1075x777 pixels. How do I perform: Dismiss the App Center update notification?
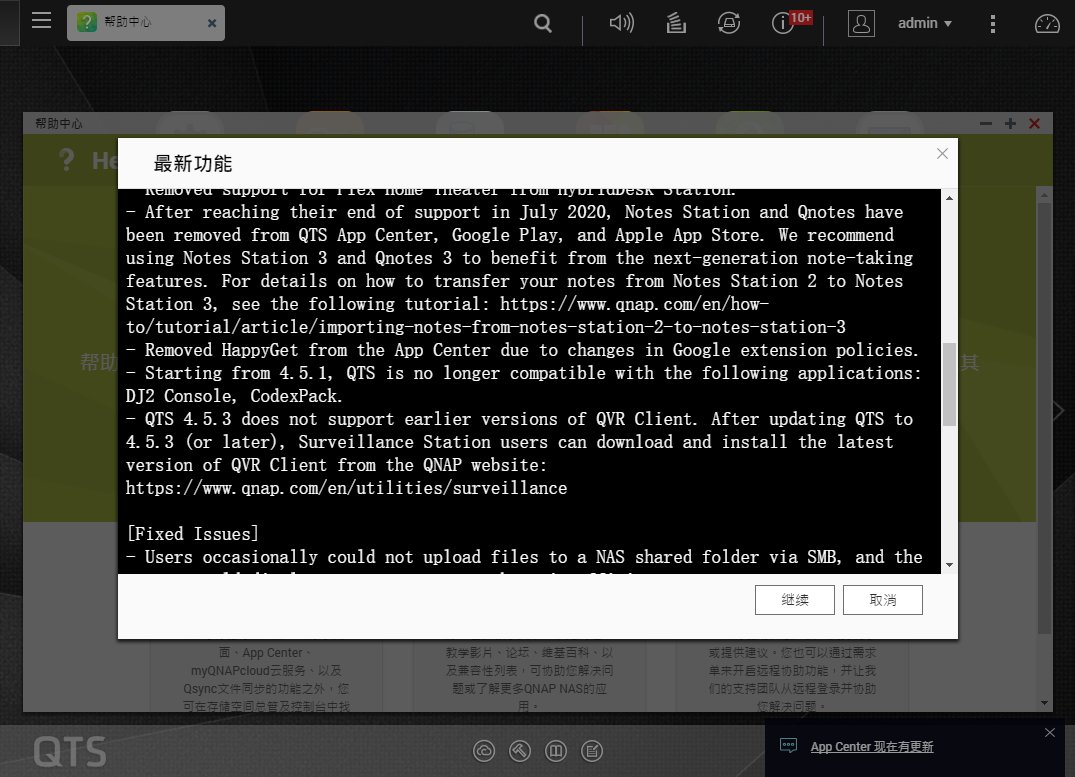click(1050, 732)
